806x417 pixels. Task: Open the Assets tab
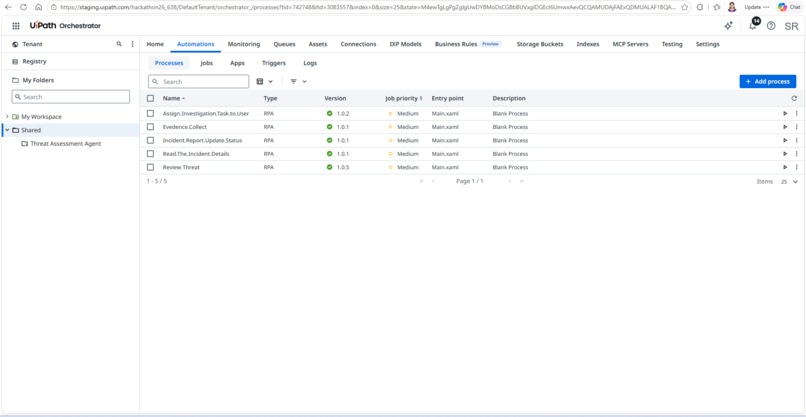pyautogui.click(x=318, y=44)
